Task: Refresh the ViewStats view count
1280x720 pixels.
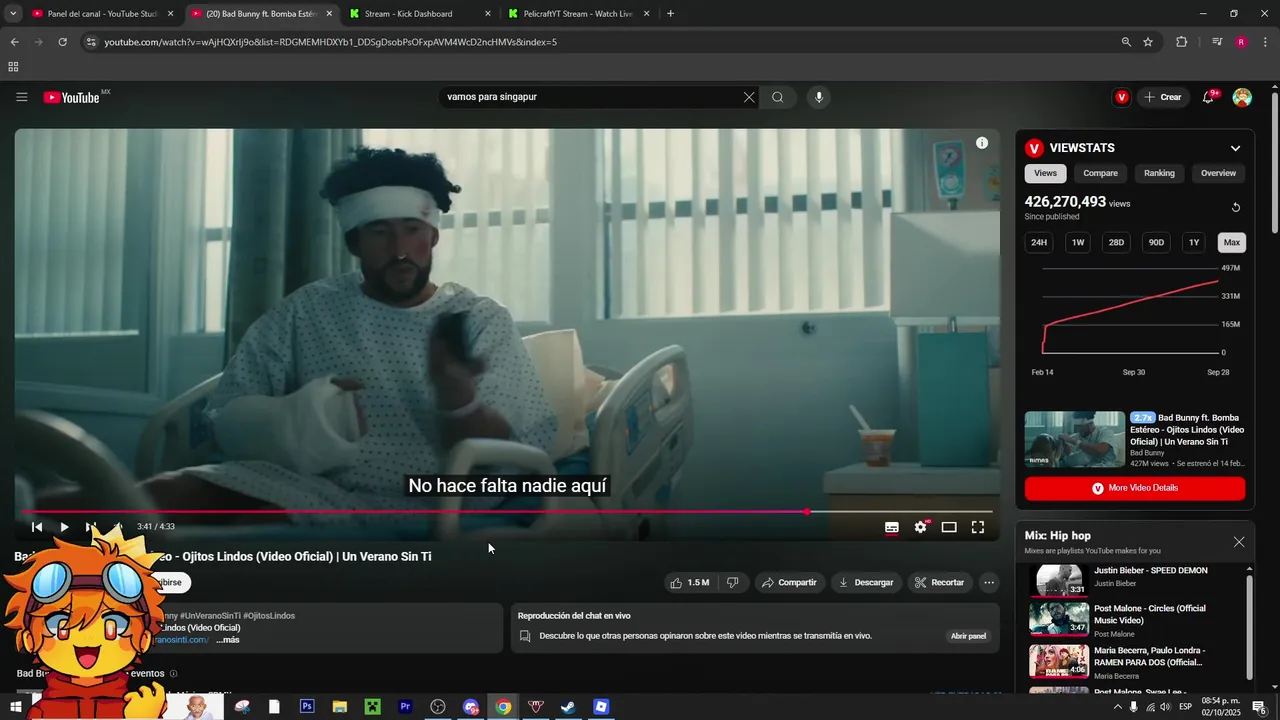Action: [1235, 208]
